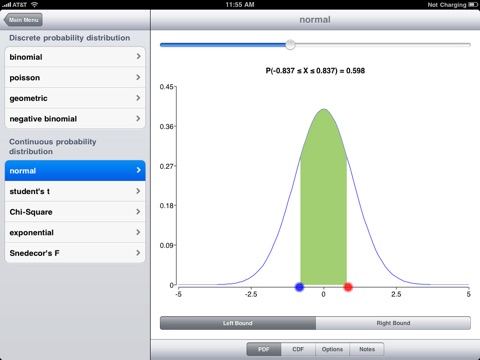This screenshot has height=360, width=480.
Task: Click the 2.5 x-axis label
Action: coord(396,294)
